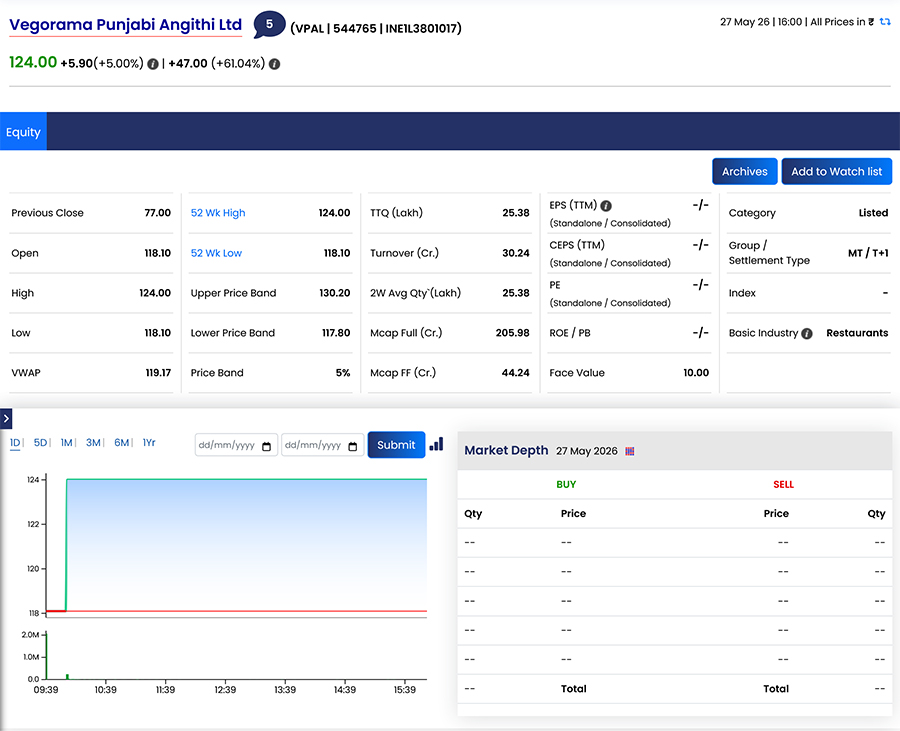Viewport: 900px width, 731px height.
Task: Click the Price Band value 5%
Action: click(x=343, y=373)
